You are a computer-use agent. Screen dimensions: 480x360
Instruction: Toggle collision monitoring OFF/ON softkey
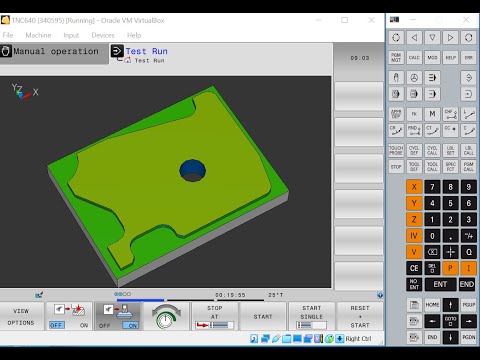click(x=69, y=316)
